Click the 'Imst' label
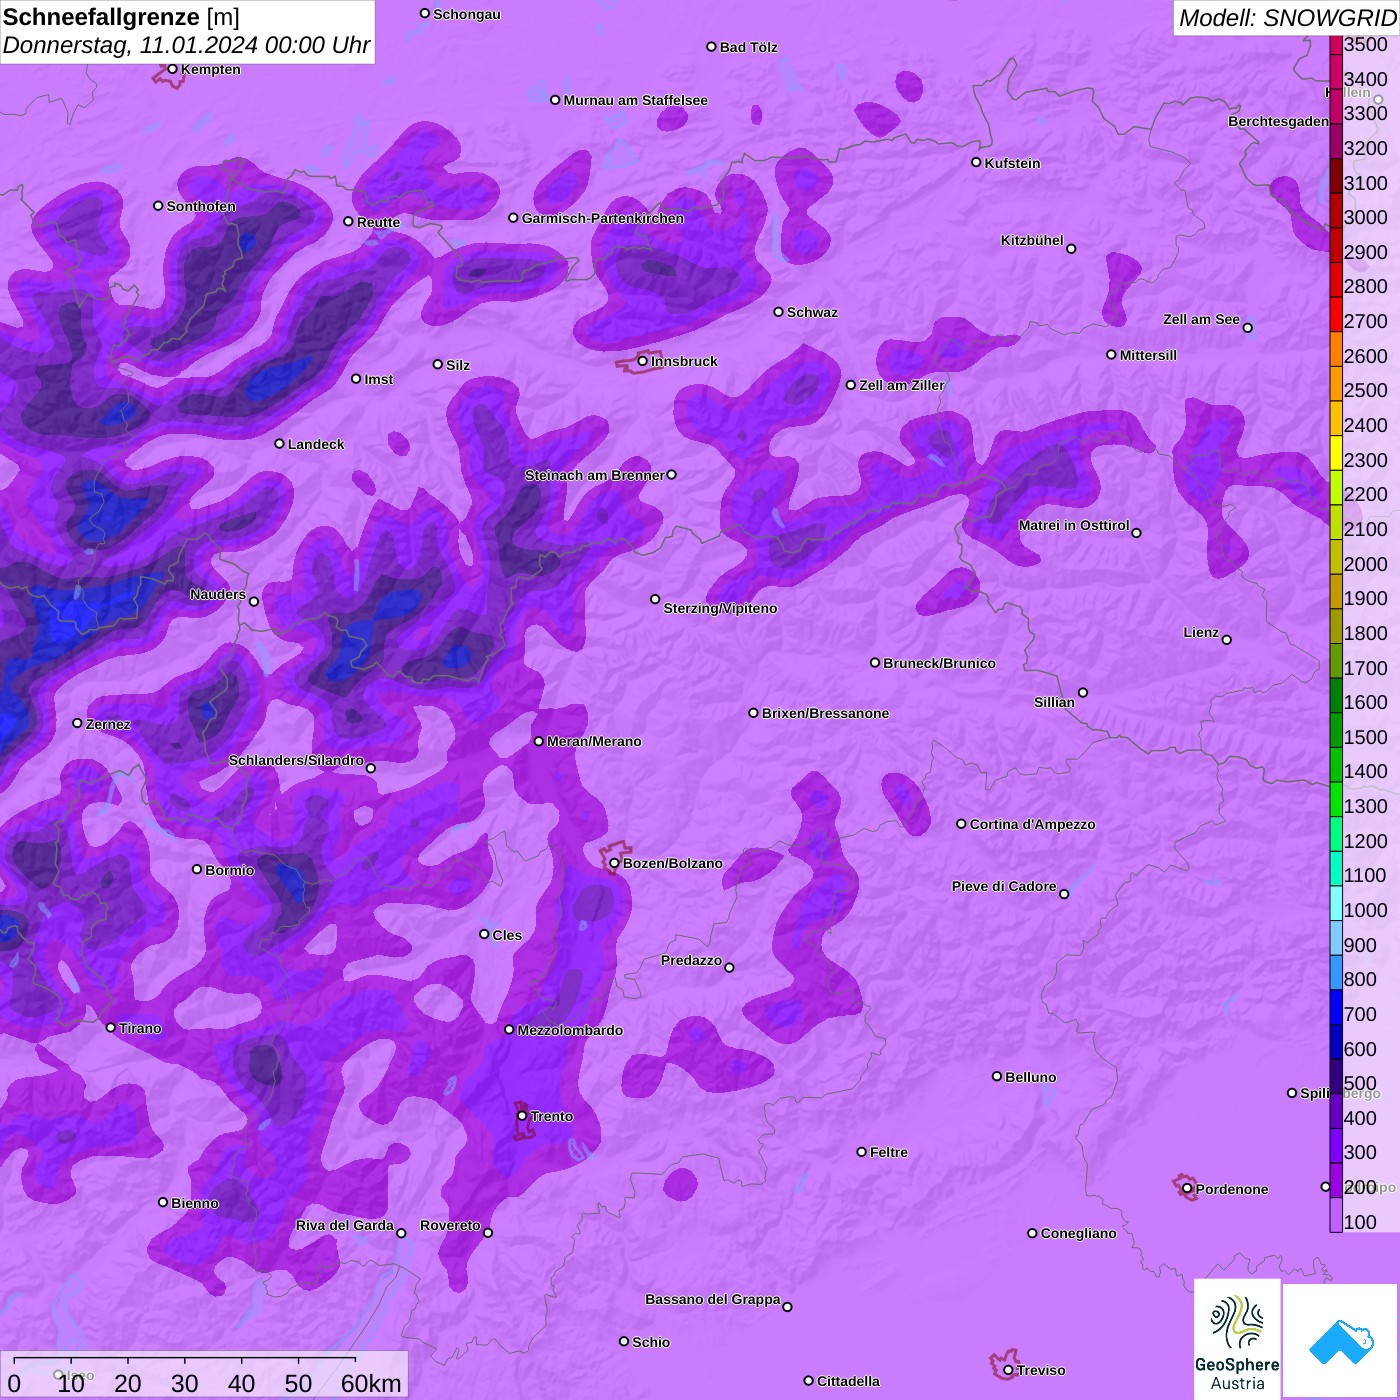Screen dimensions: 1400x1400 pos(379,379)
